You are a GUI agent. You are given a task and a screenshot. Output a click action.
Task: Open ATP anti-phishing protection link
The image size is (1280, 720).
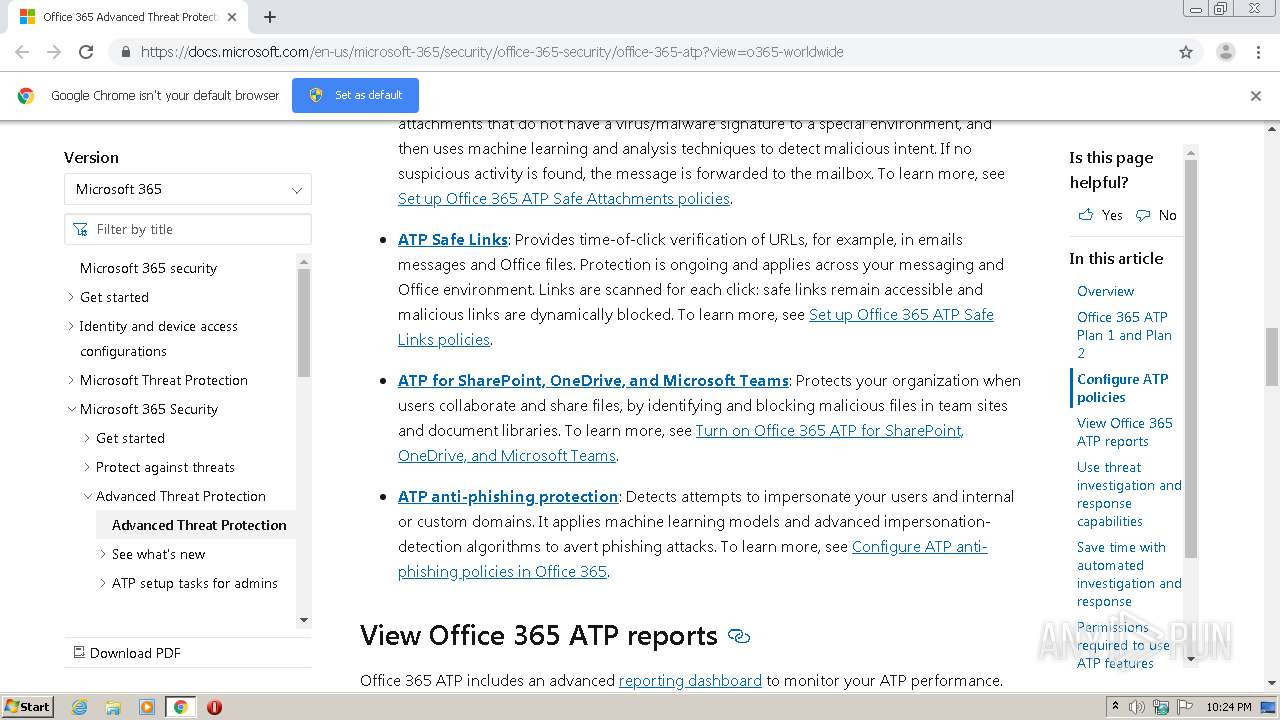click(x=508, y=496)
